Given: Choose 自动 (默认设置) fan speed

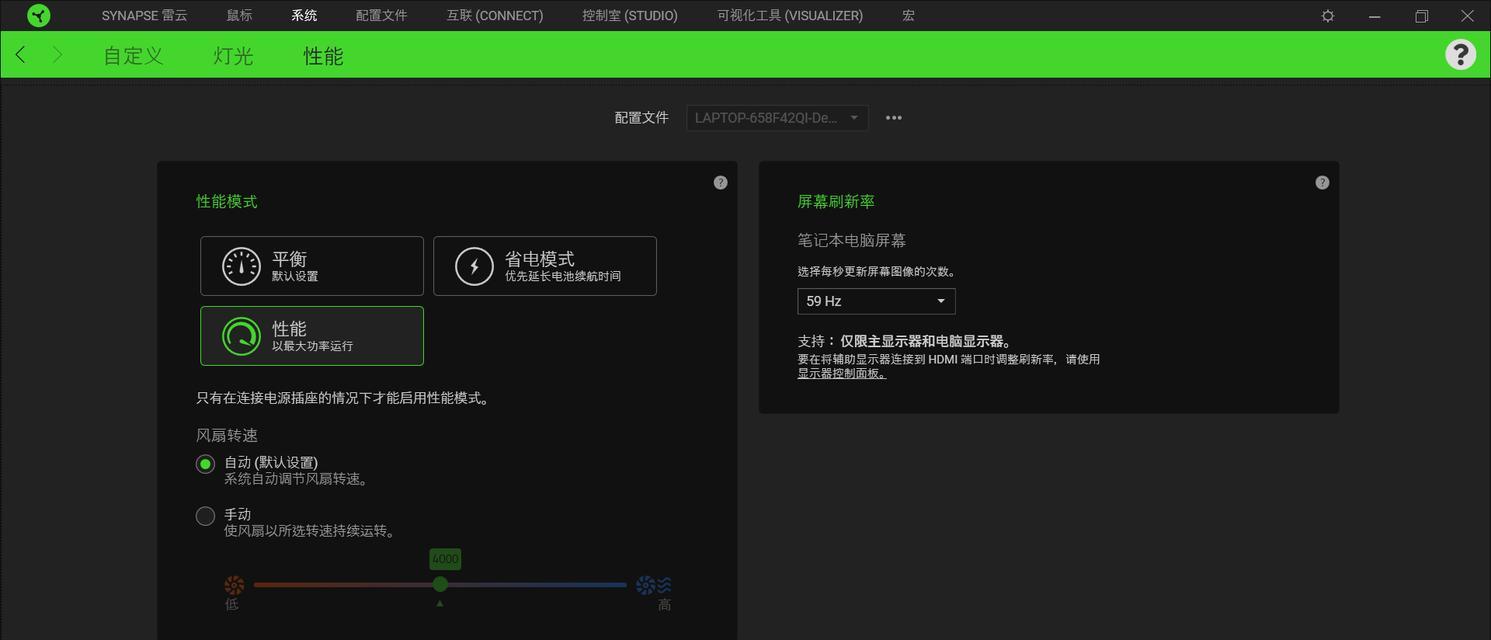Looking at the screenshot, I should (x=205, y=464).
